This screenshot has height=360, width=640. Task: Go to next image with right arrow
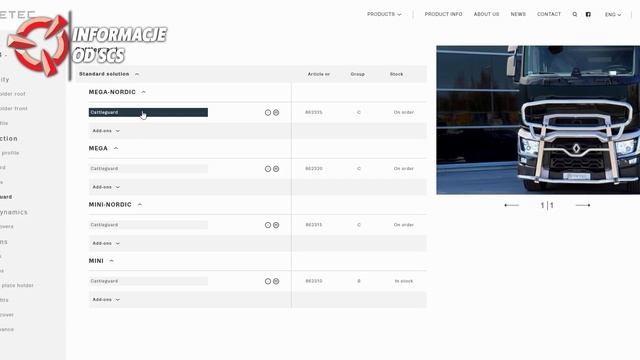pos(583,205)
